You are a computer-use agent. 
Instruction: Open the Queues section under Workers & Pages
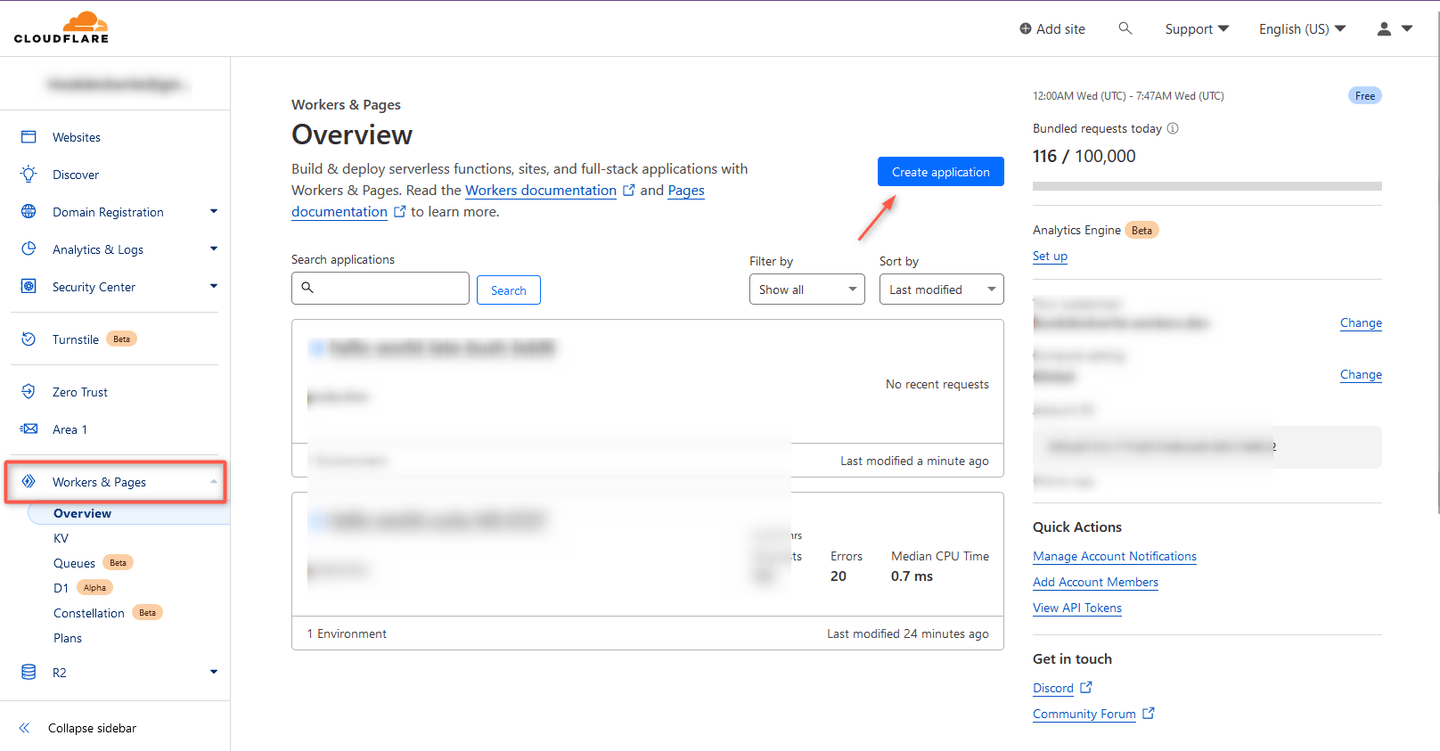(x=74, y=562)
